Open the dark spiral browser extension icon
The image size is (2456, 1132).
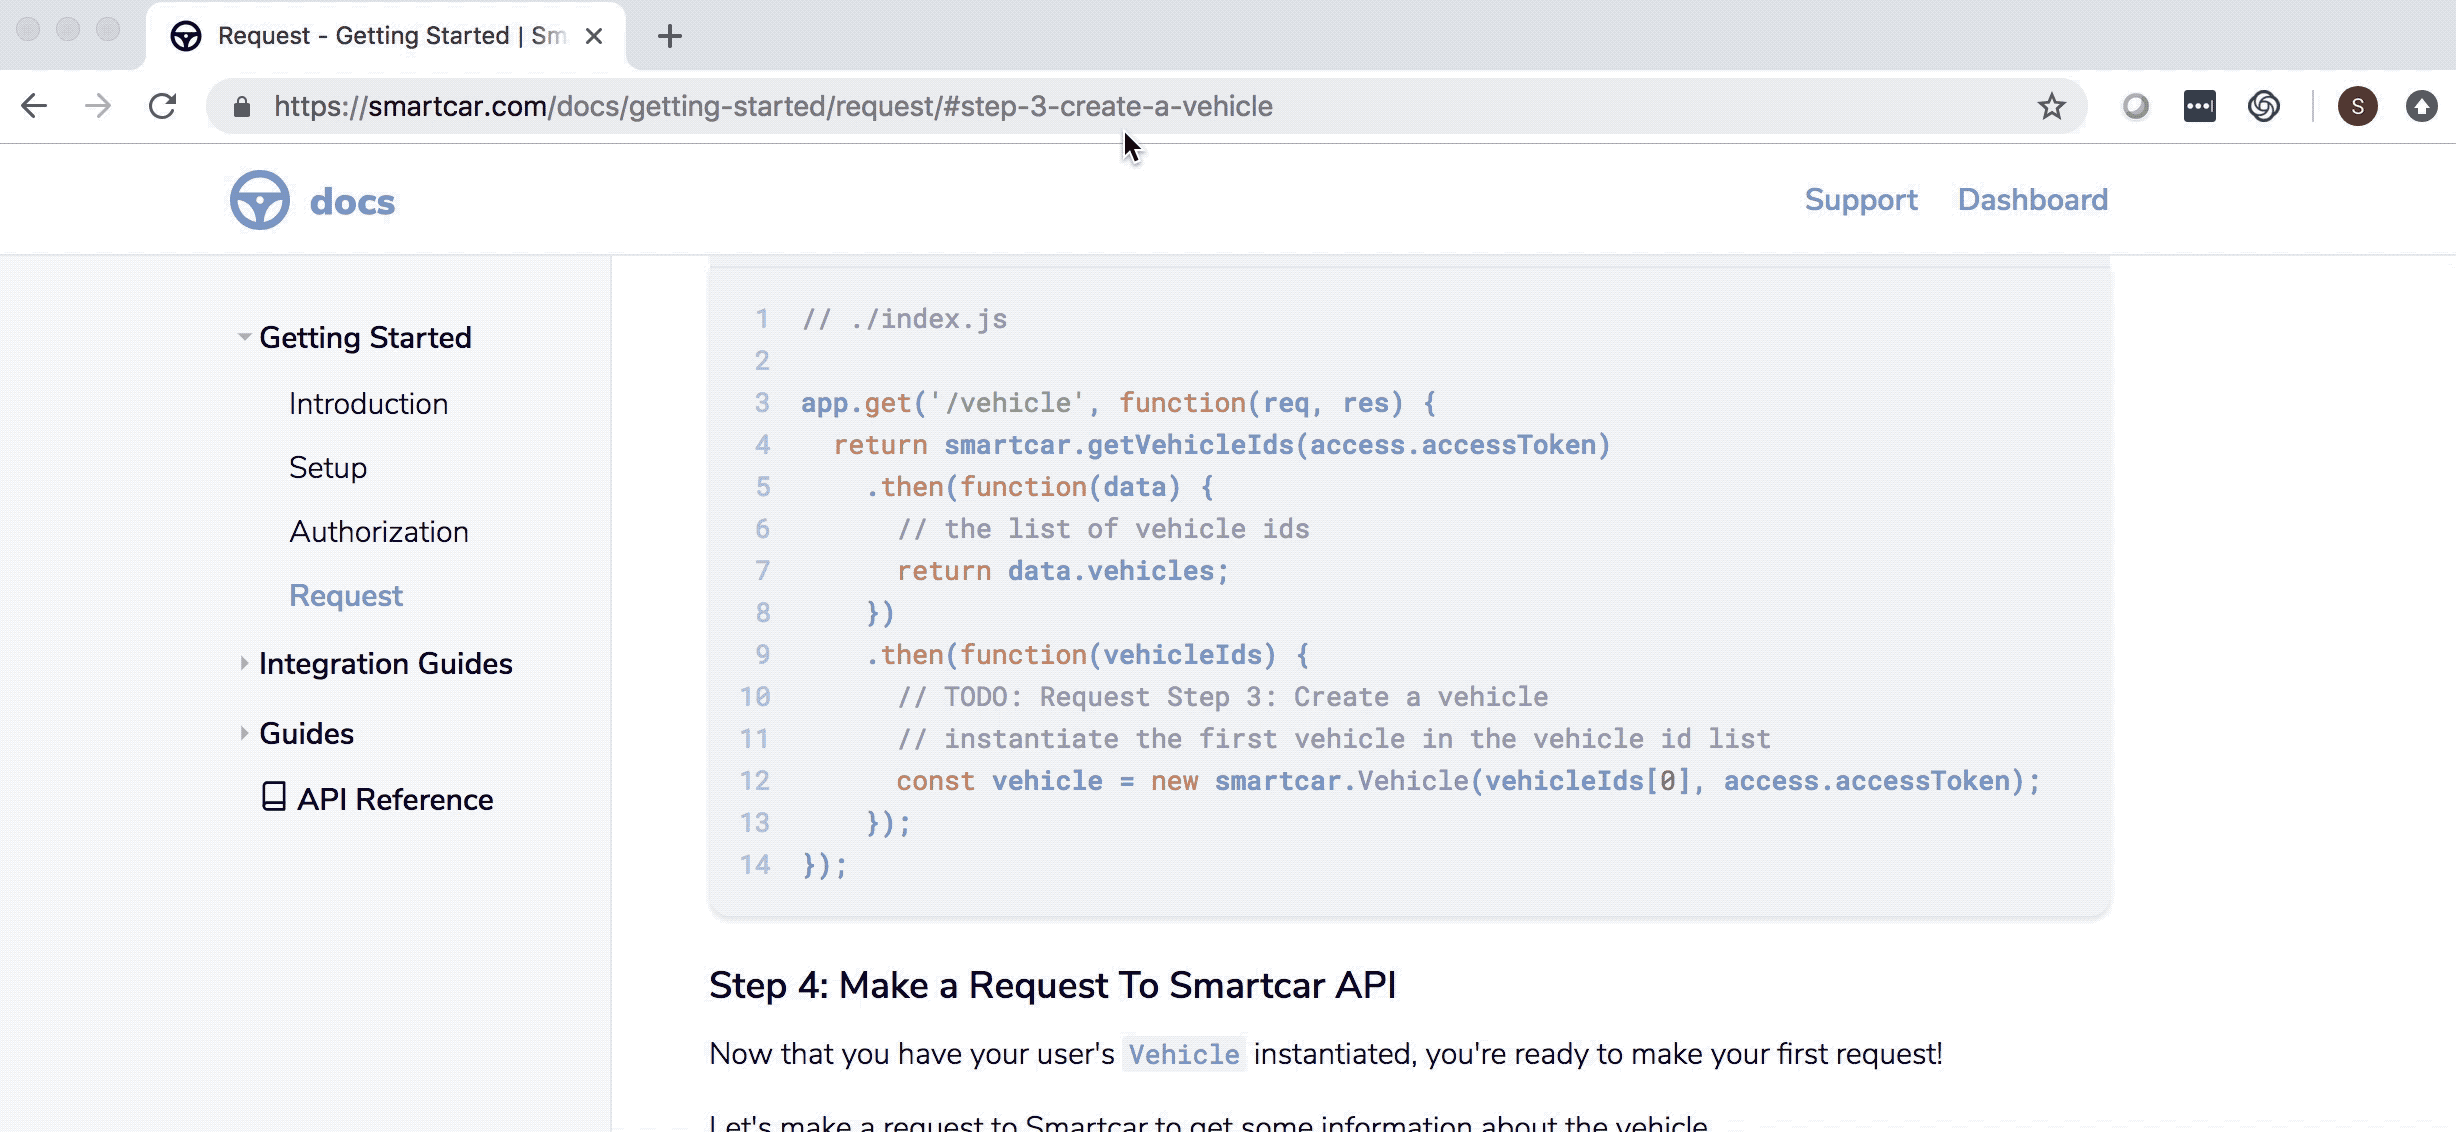tap(2264, 106)
